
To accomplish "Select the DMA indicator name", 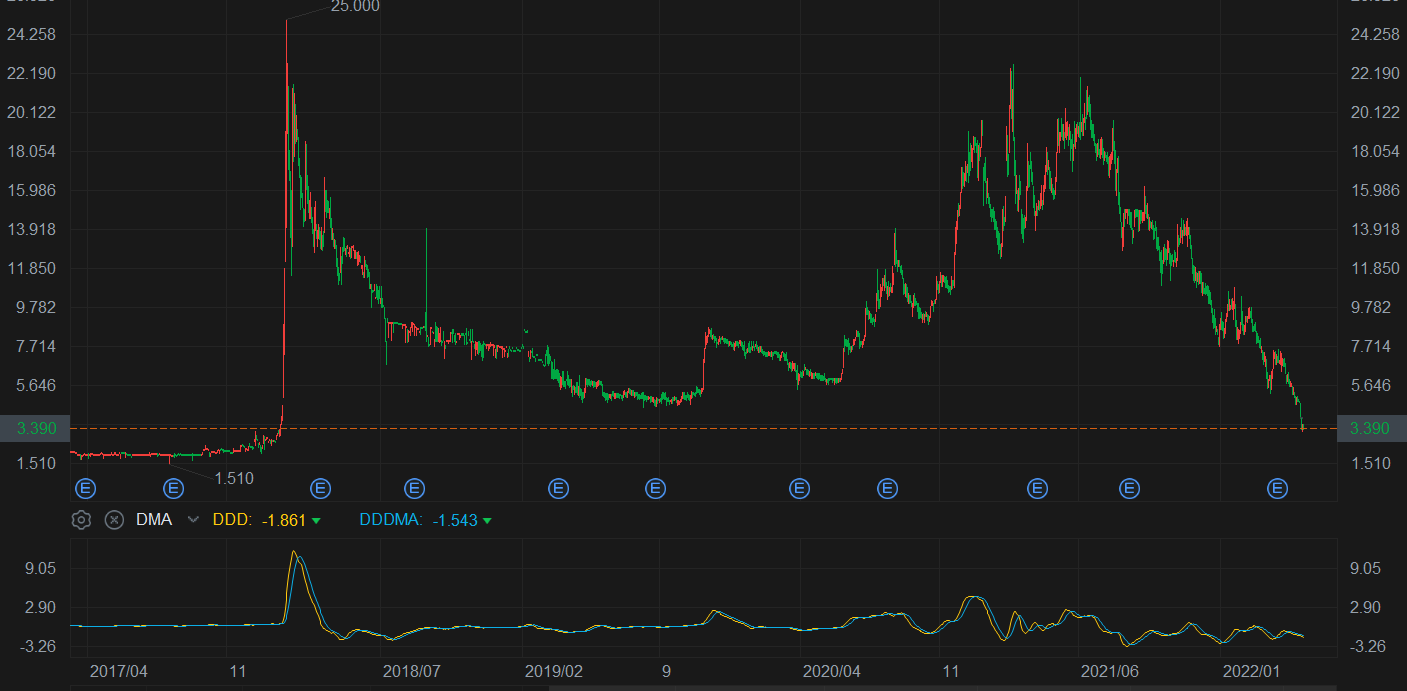I will click(154, 520).
